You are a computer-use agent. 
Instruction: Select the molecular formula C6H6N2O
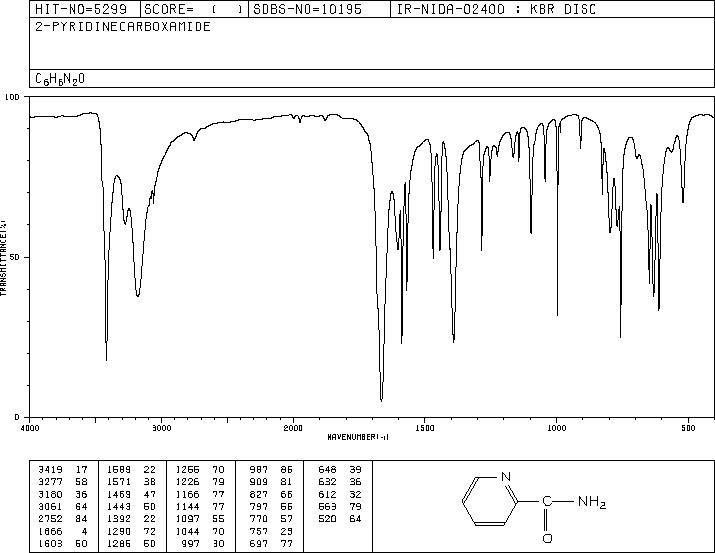60,79
